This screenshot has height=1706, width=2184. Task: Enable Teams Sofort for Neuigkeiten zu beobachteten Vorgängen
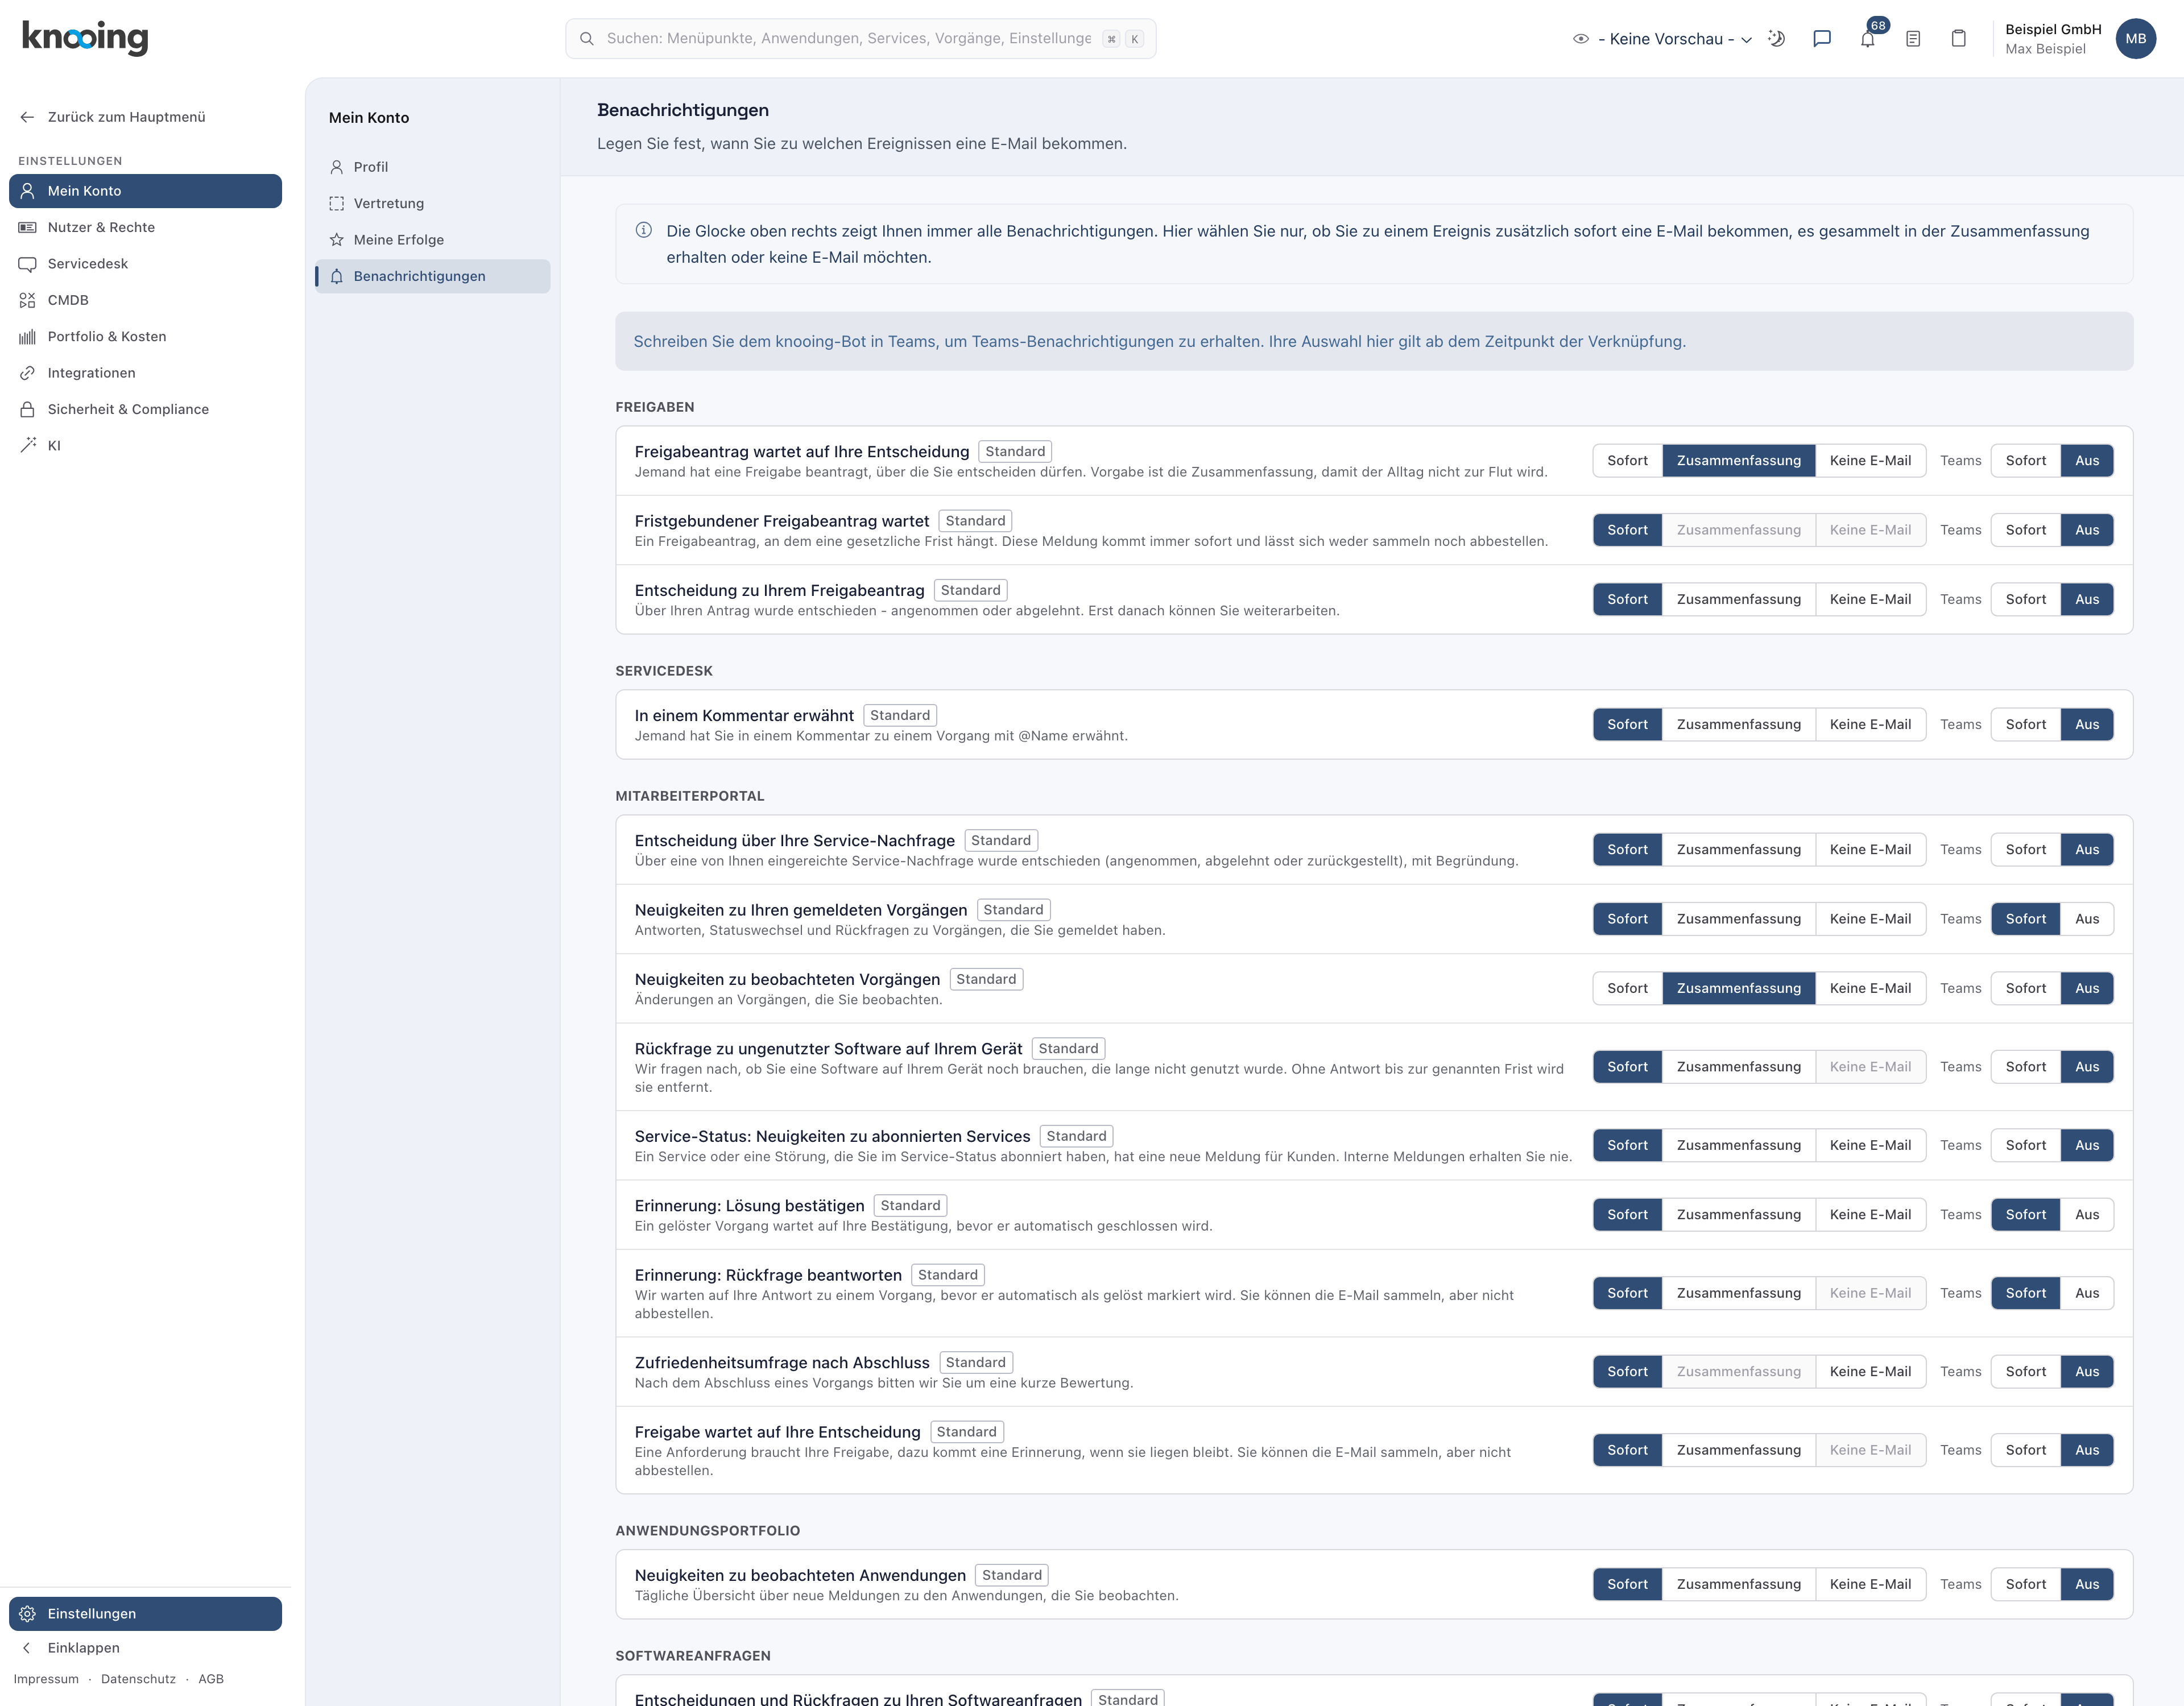tap(2025, 989)
